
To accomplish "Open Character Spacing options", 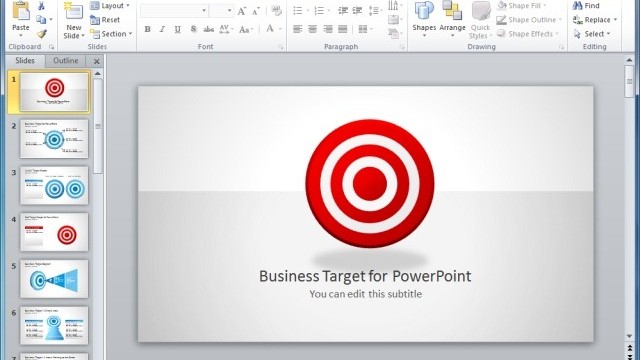I will click(x=226, y=29).
